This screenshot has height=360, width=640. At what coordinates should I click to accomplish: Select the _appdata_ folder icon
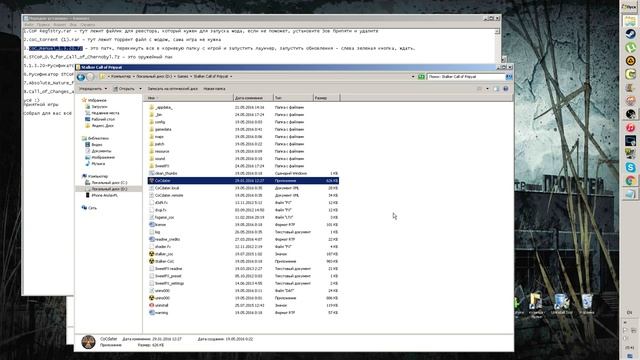(x=151, y=107)
